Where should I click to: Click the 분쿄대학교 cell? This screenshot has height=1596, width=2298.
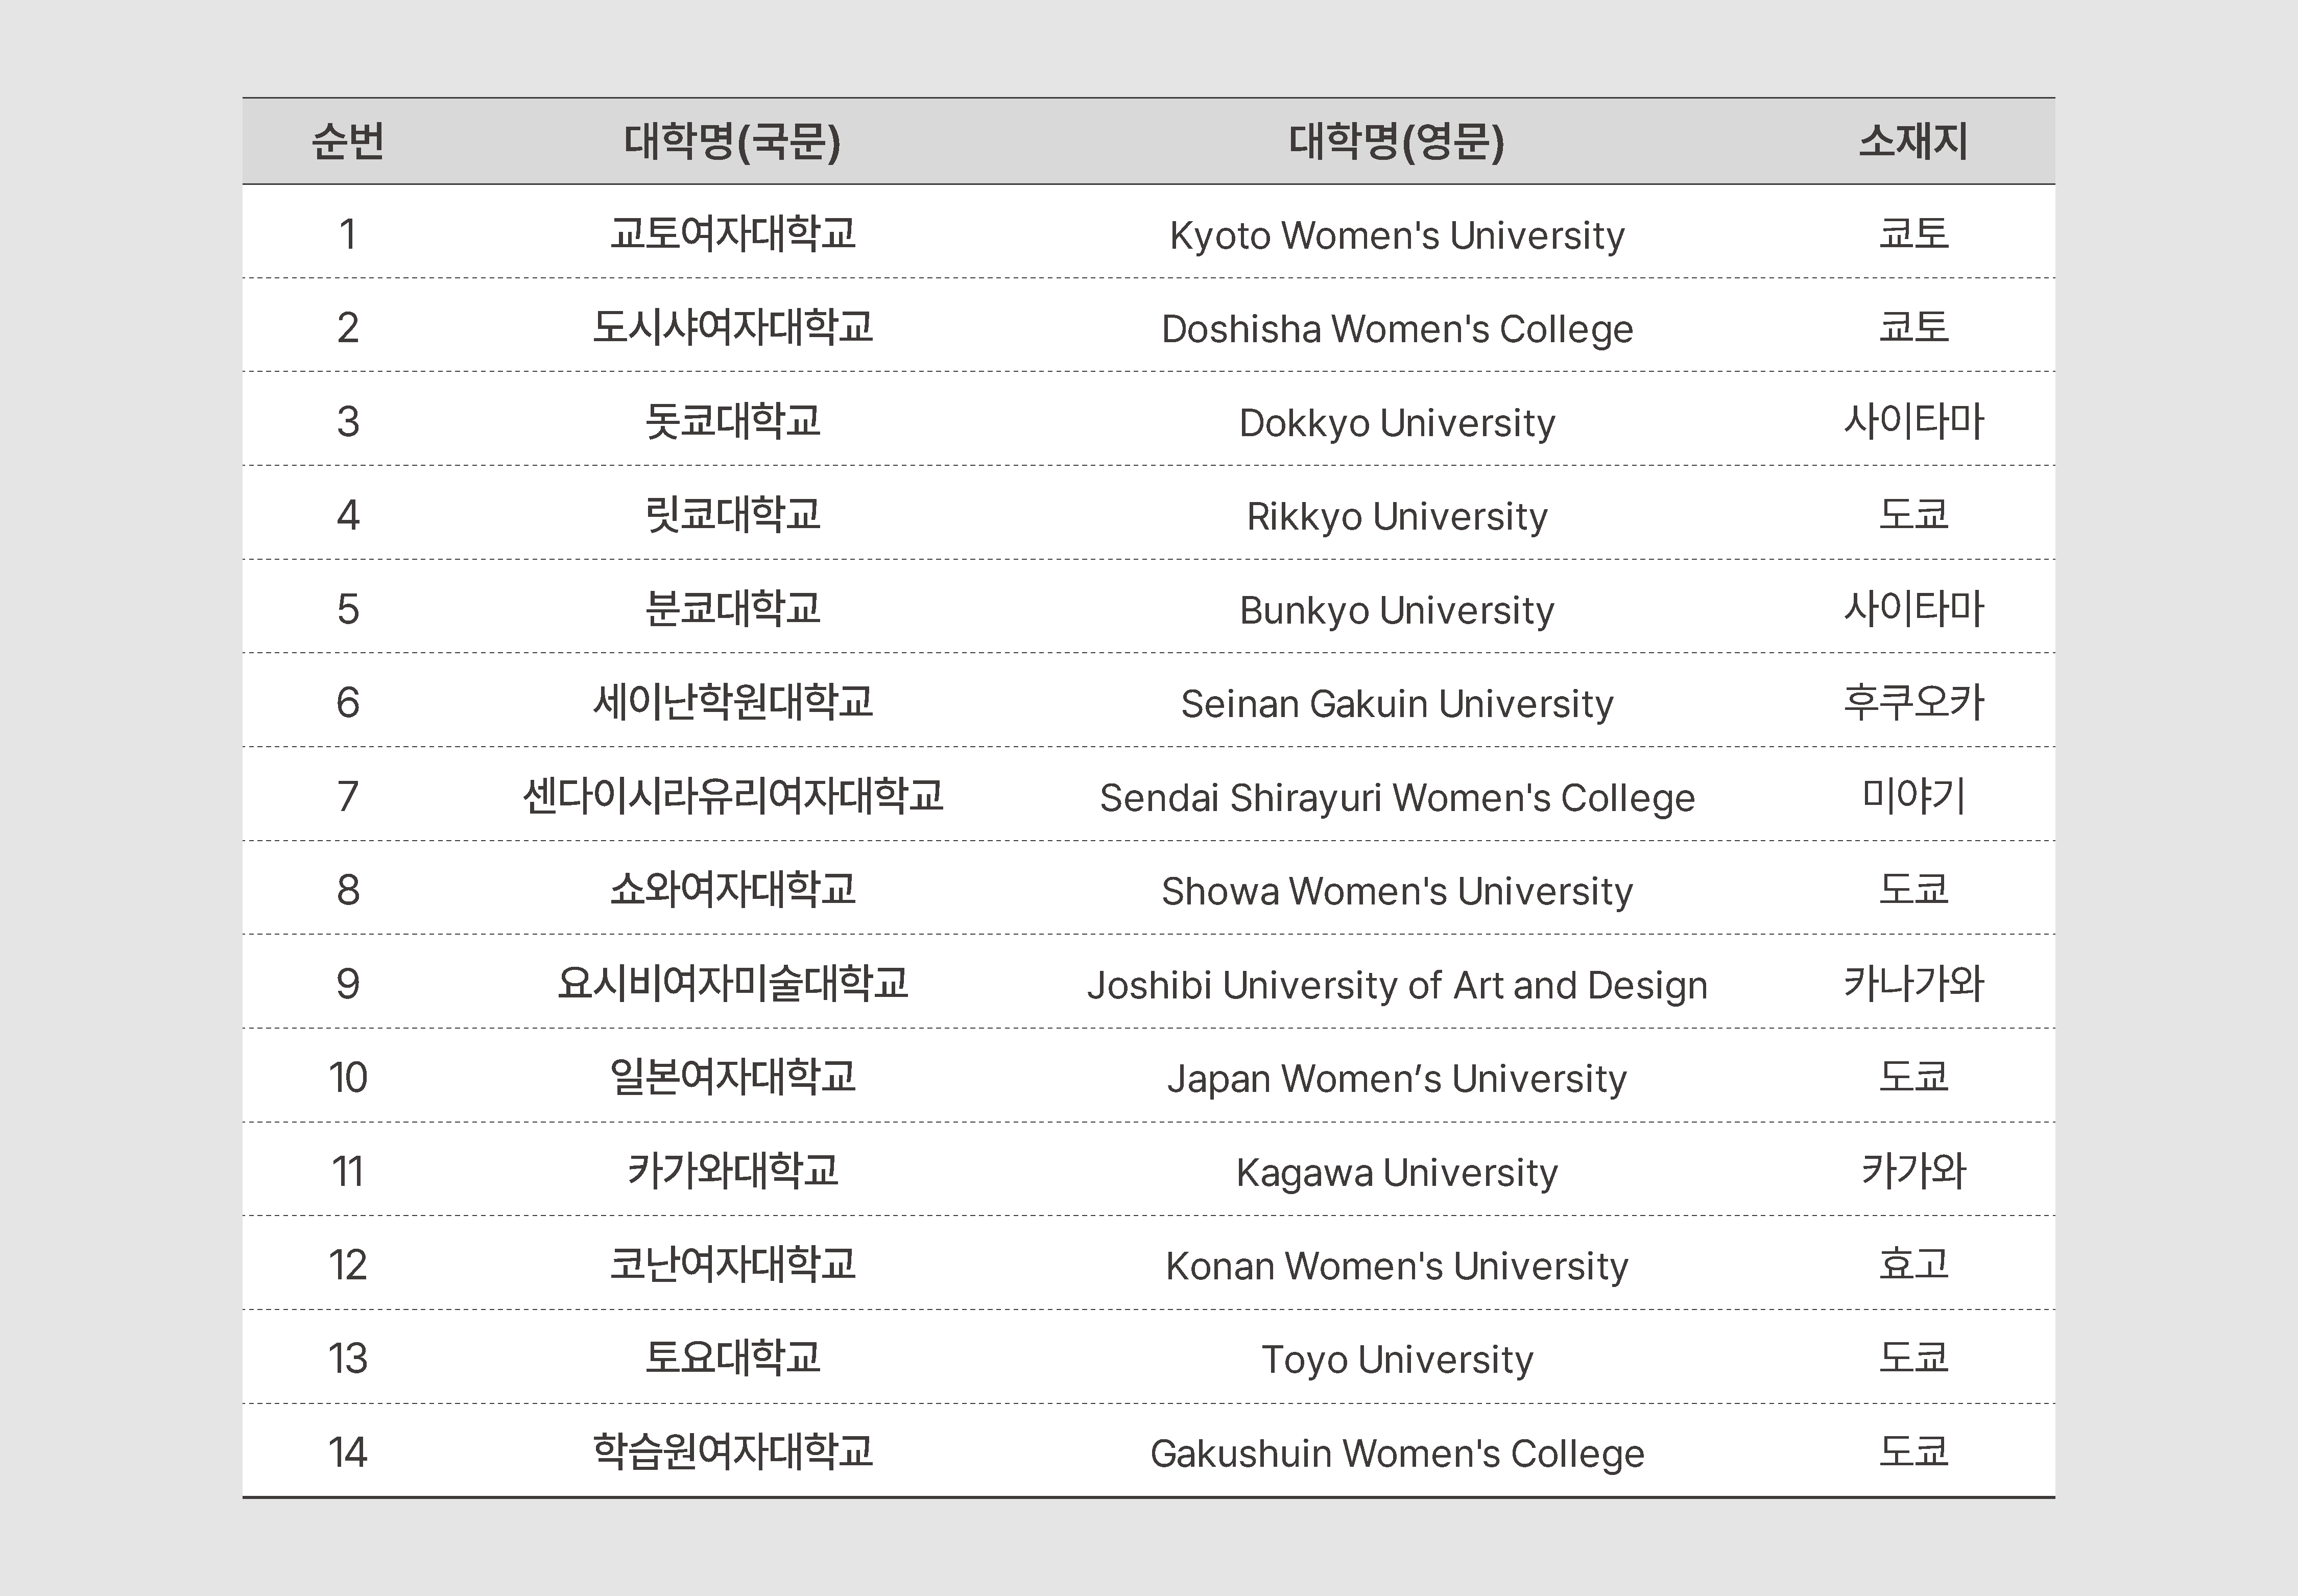tap(732, 608)
